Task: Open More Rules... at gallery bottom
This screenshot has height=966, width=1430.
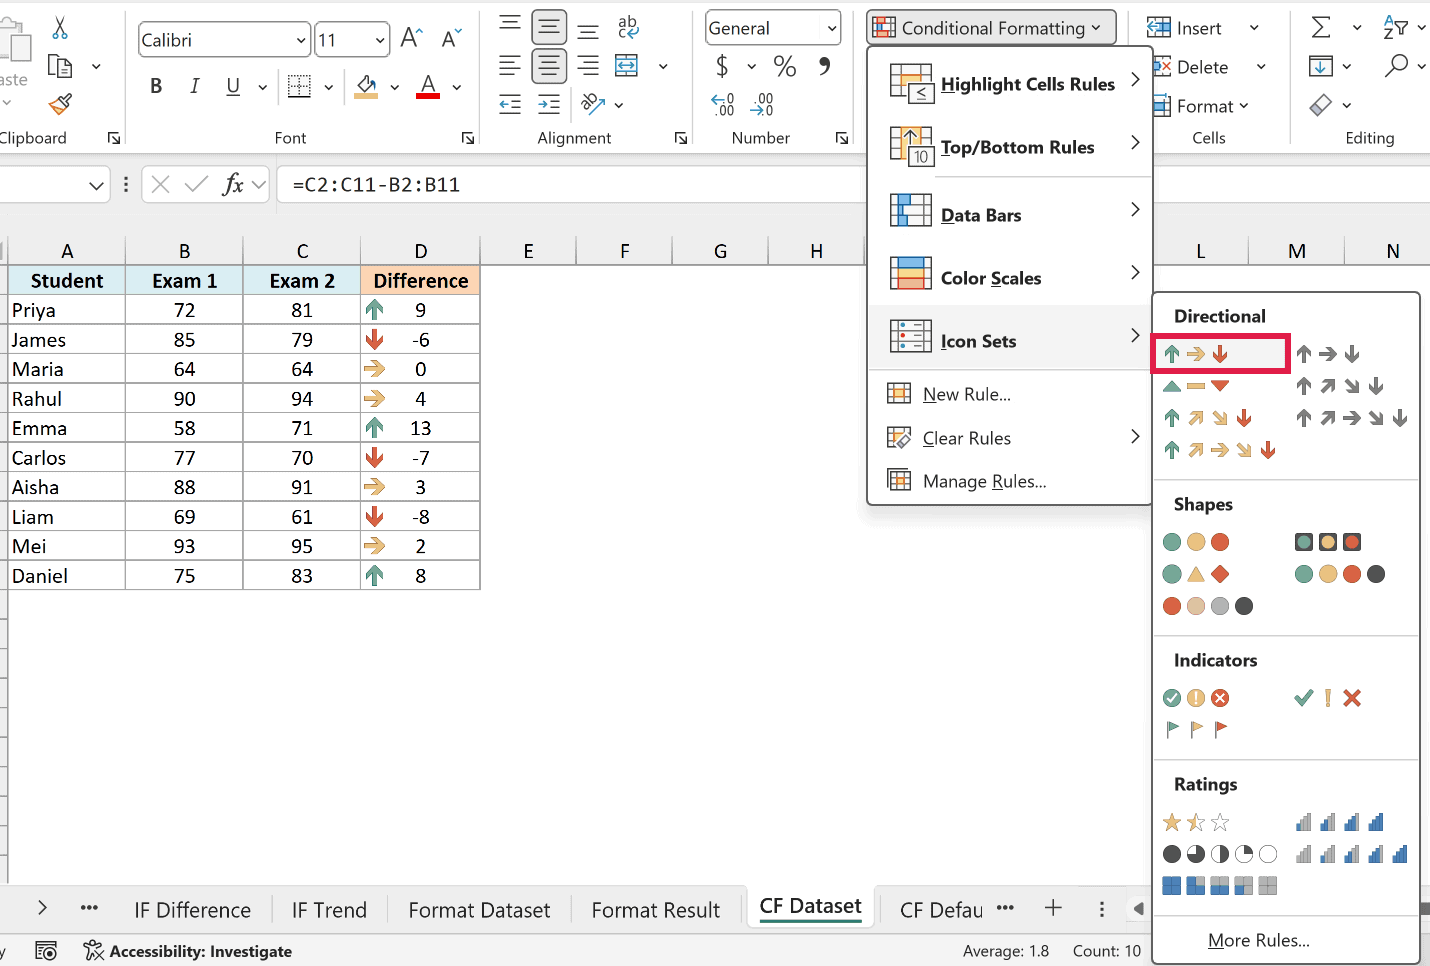Action: (1259, 940)
